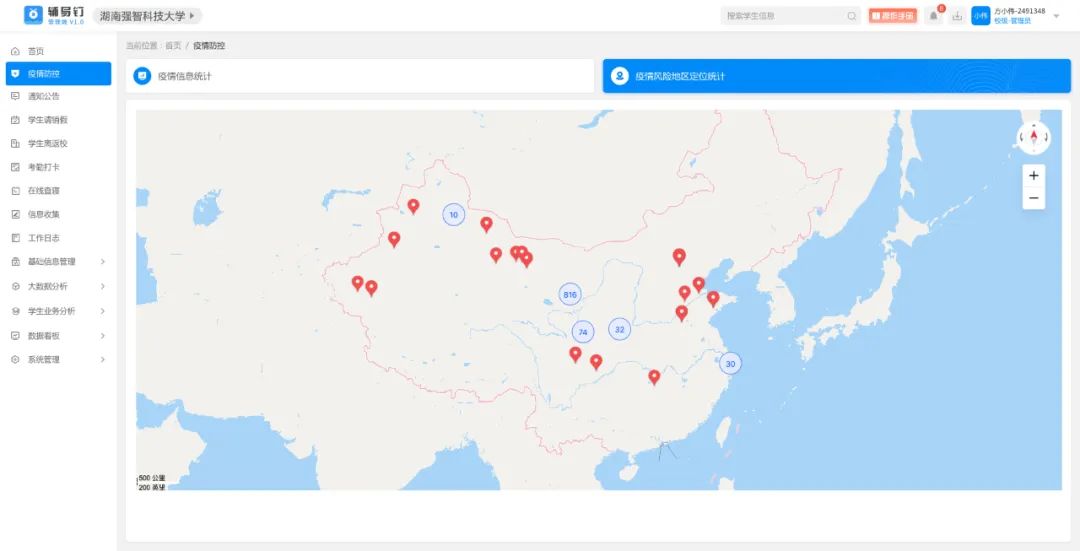This screenshot has height=551, width=1080.
Task: Switch to the 疫情信息统计 tab
Action: 360,76
